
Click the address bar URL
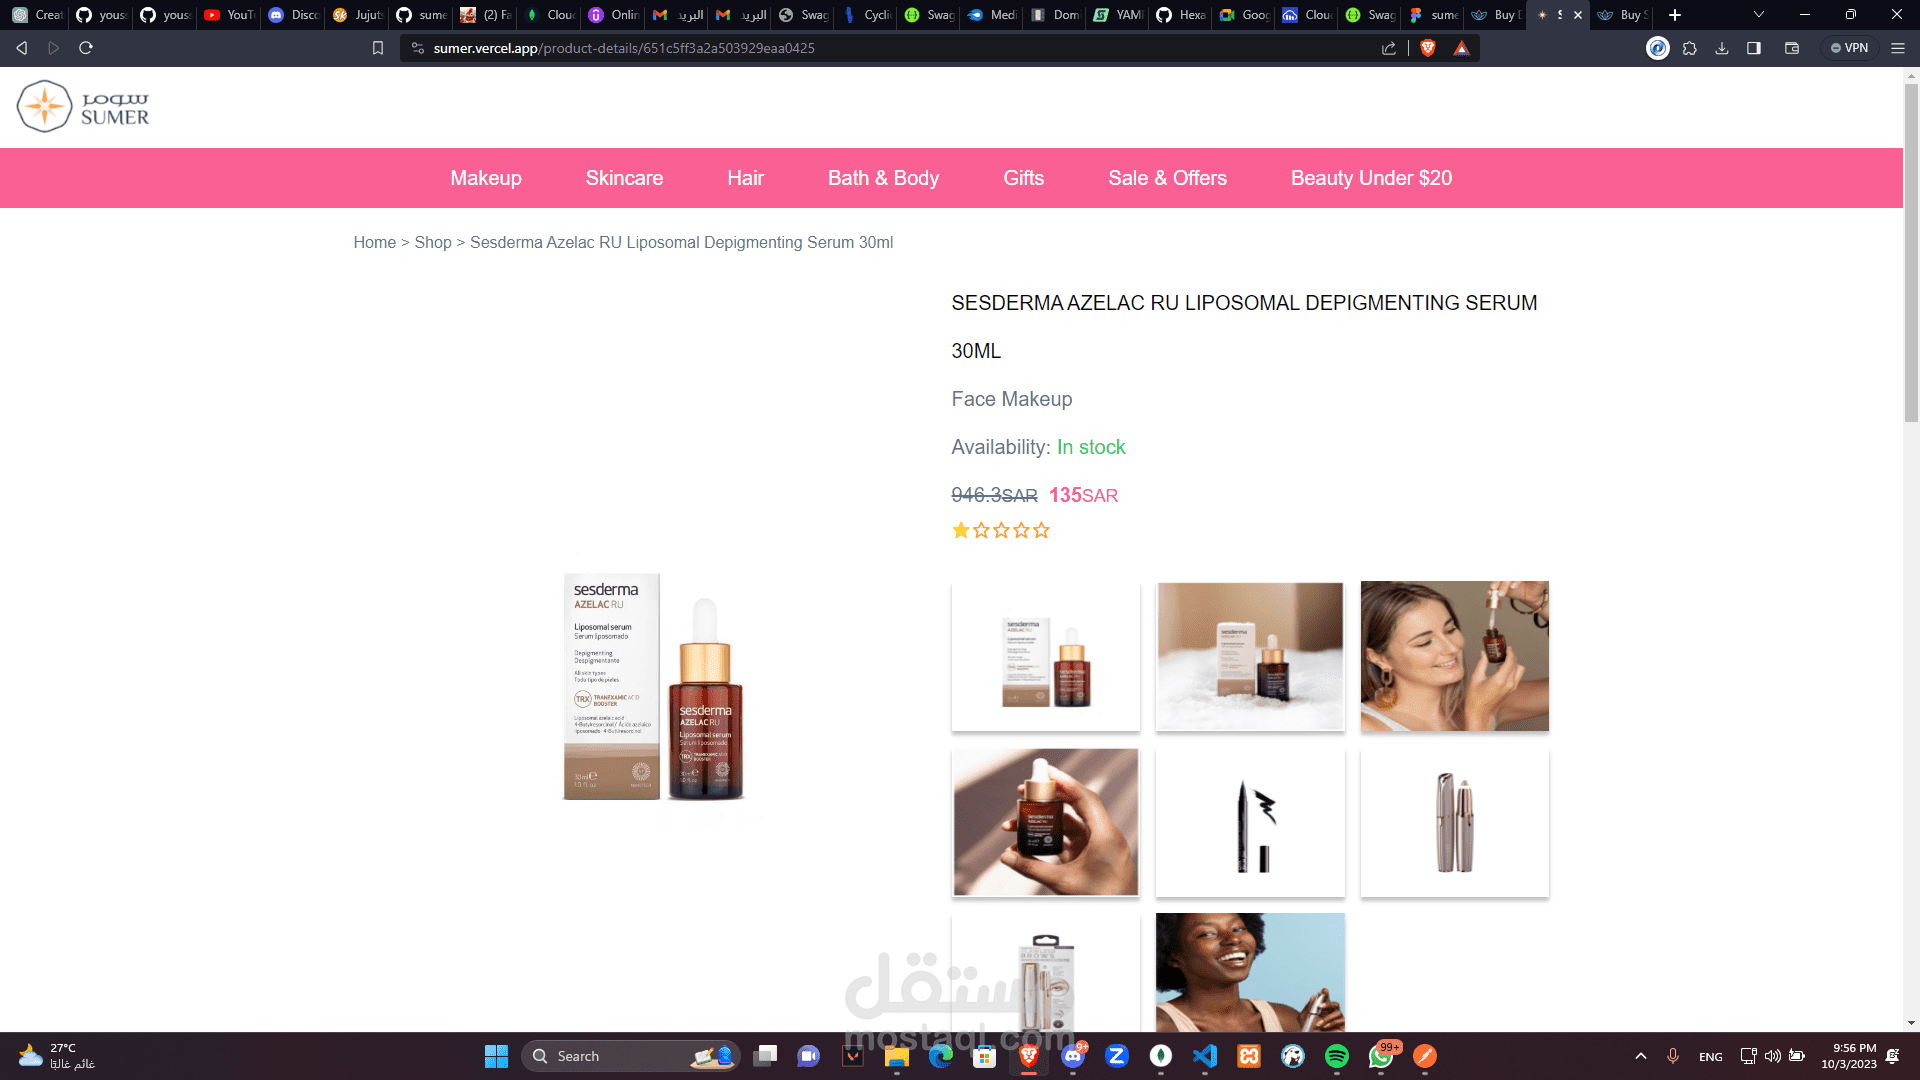click(624, 48)
